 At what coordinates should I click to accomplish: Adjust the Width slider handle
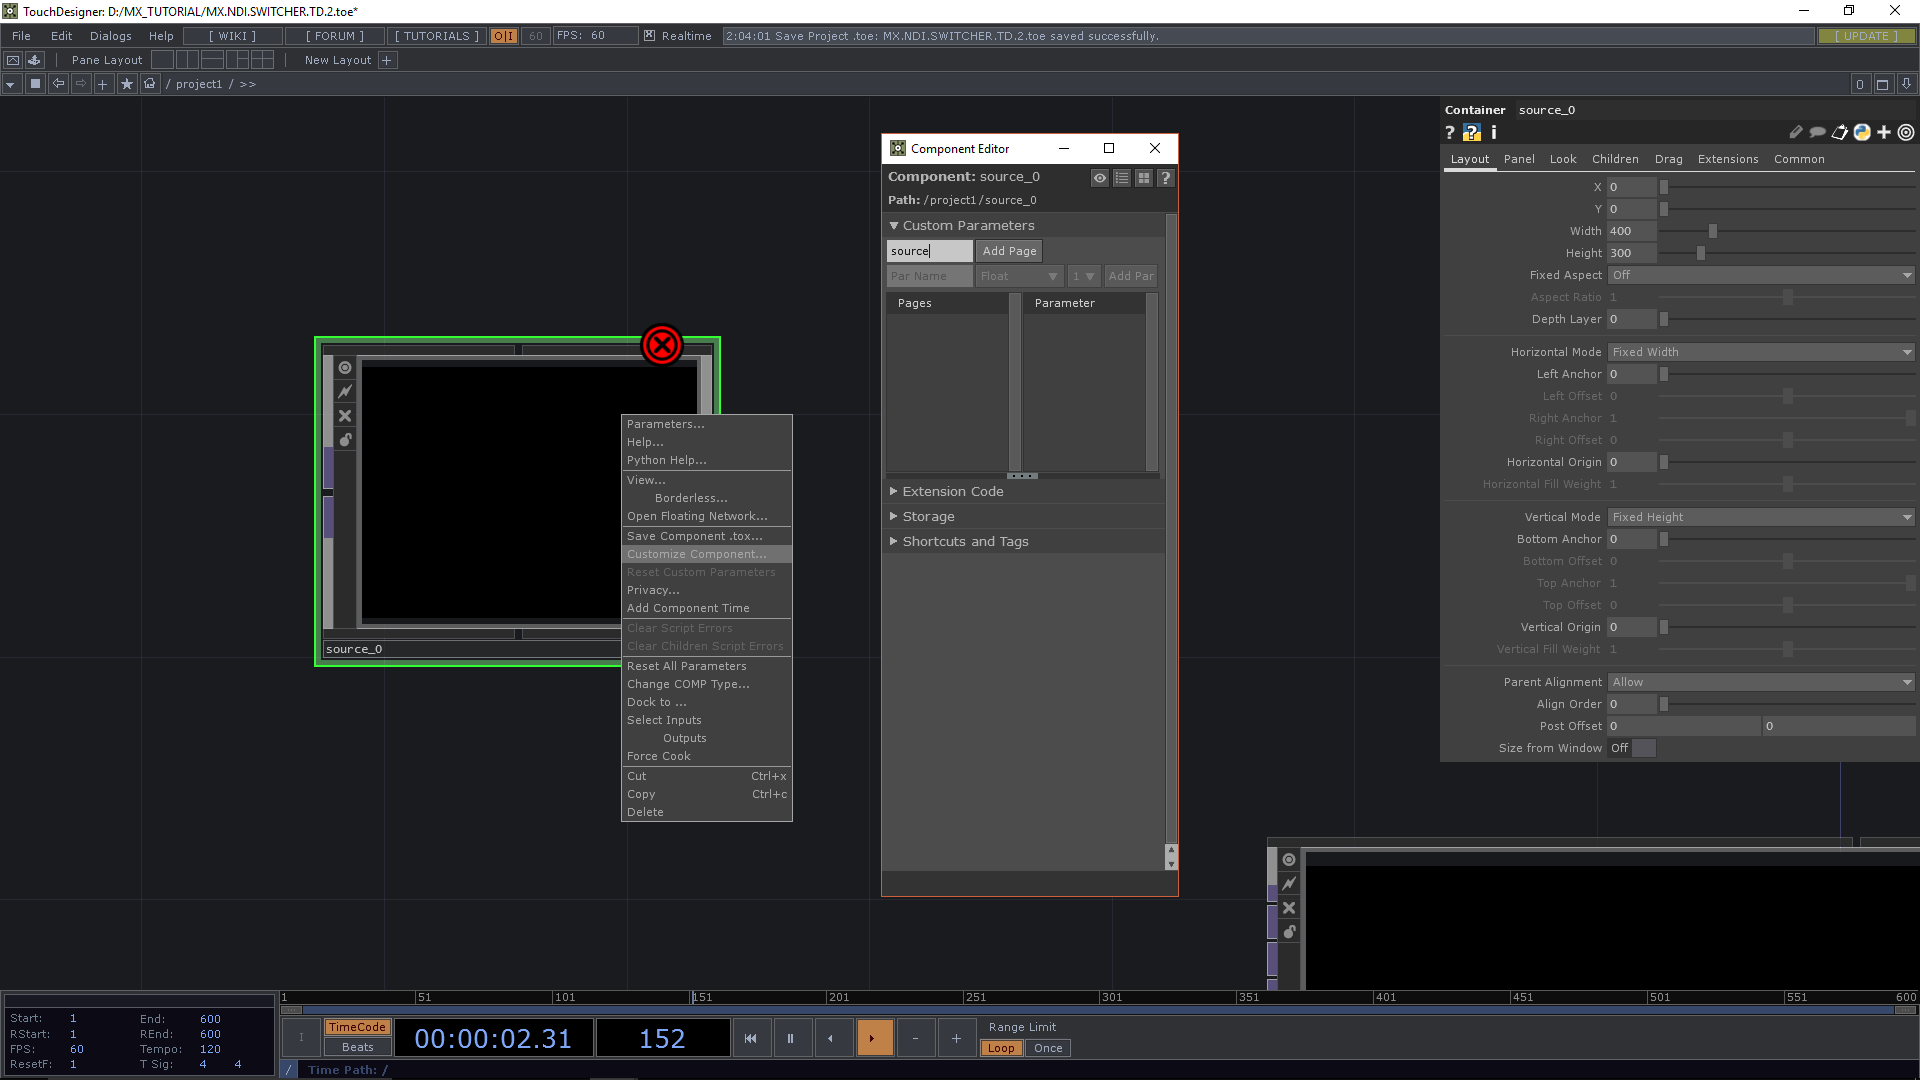coord(1713,231)
